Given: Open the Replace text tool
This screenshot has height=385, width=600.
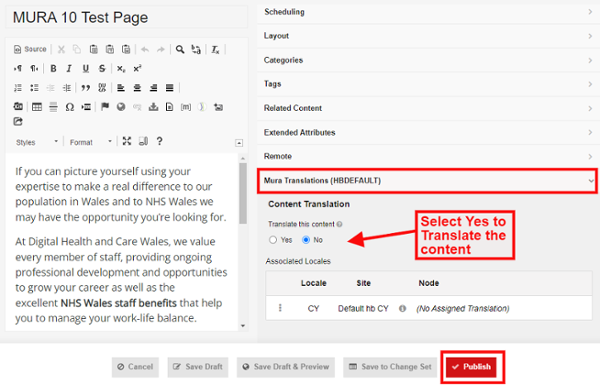Looking at the screenshot, I should pyautogui.click(x=196, y=49).
